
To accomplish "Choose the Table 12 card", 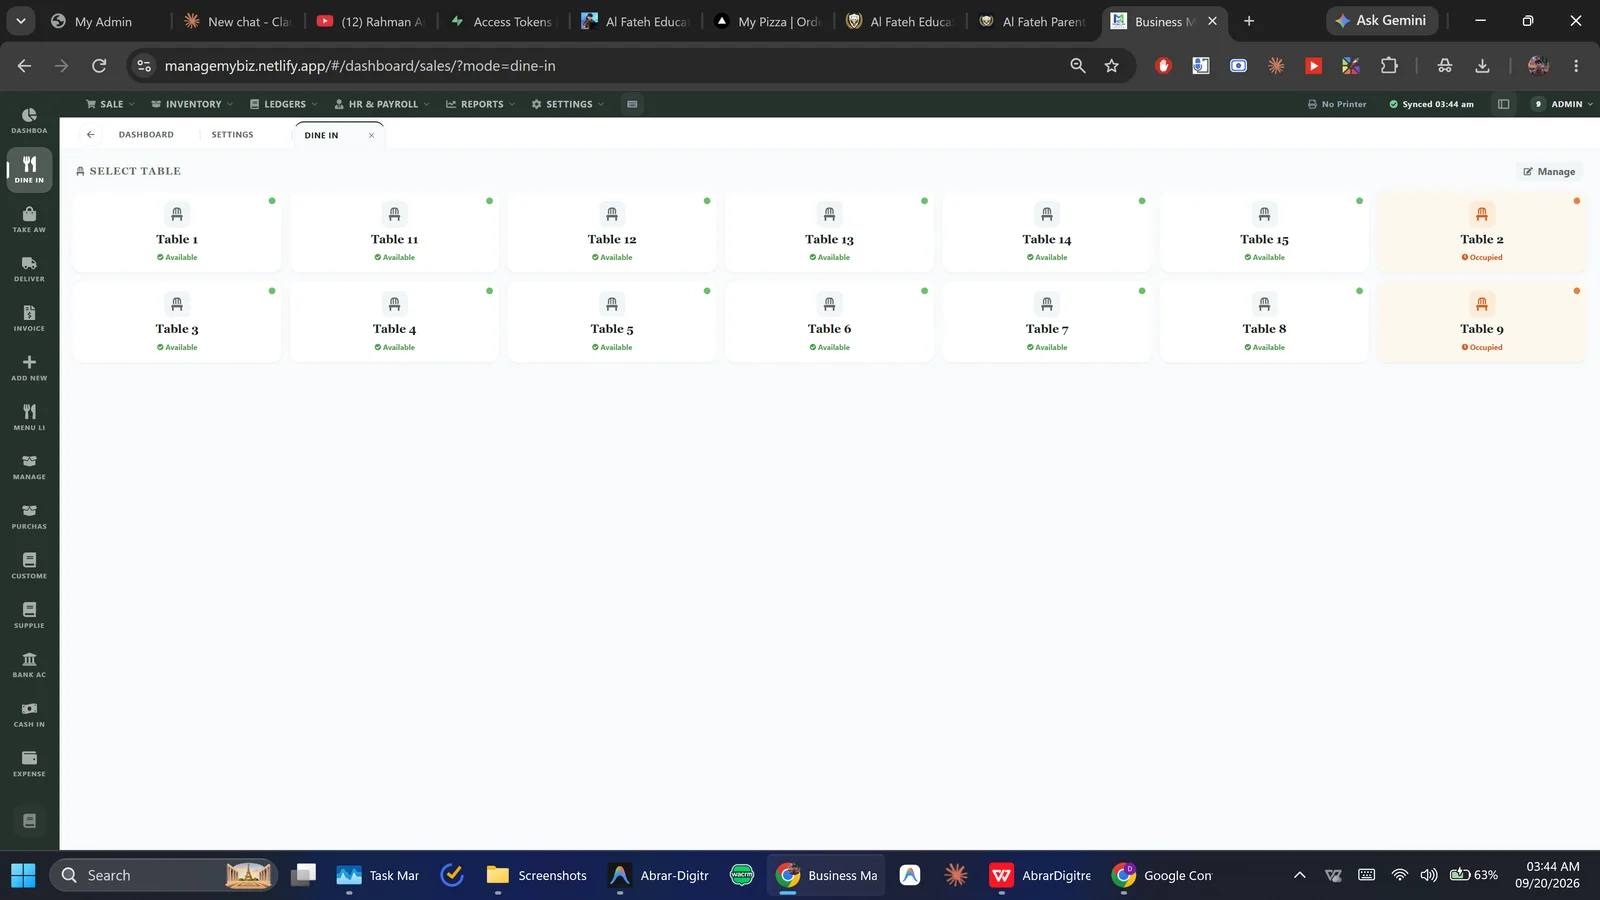I will 612,232.
